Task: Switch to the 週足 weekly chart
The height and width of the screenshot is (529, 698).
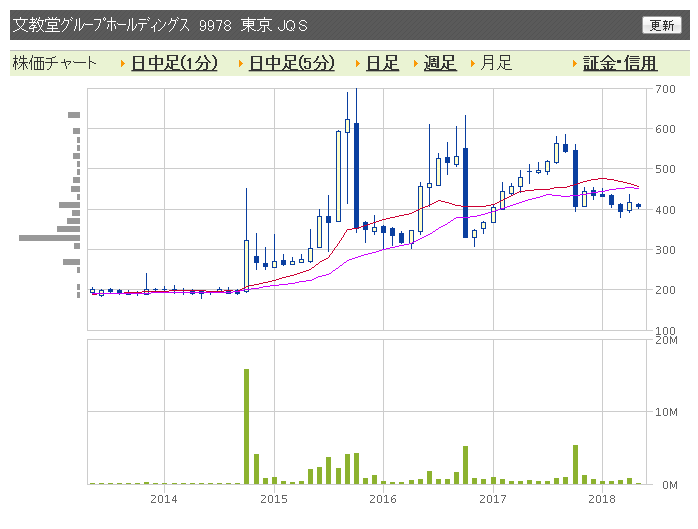Action: [x=440, y=63]
